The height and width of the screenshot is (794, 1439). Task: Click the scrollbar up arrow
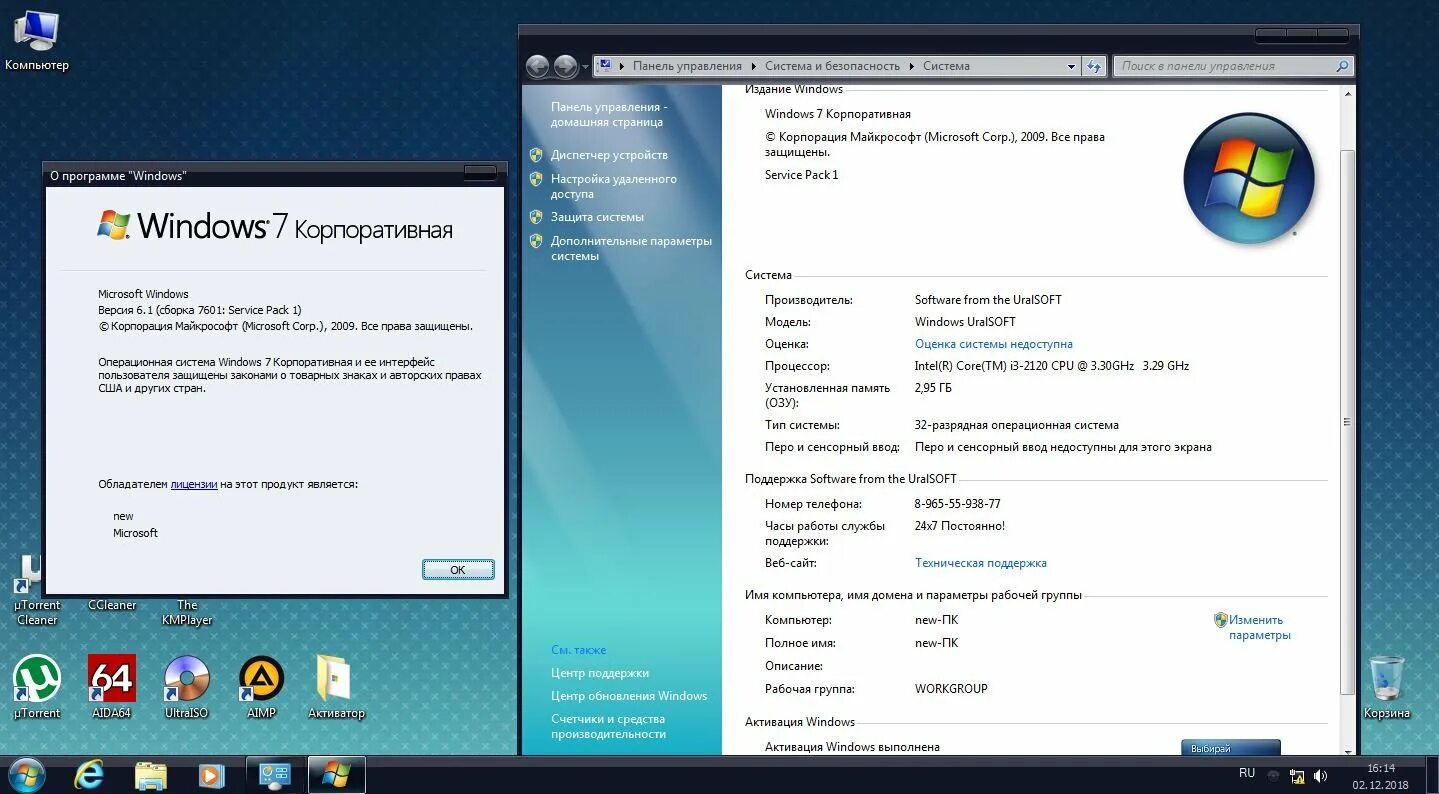[1347, 93]
